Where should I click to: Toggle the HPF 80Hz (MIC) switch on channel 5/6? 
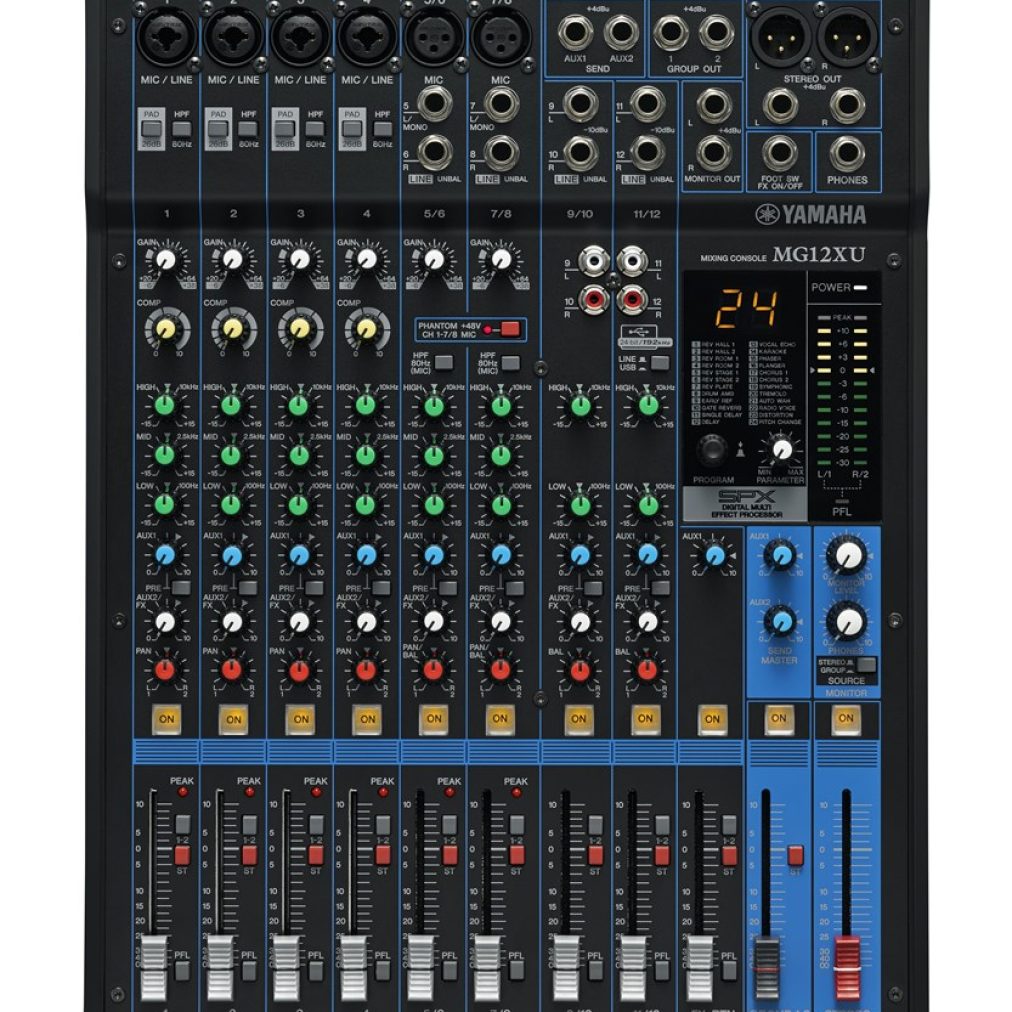coord(443,362)
